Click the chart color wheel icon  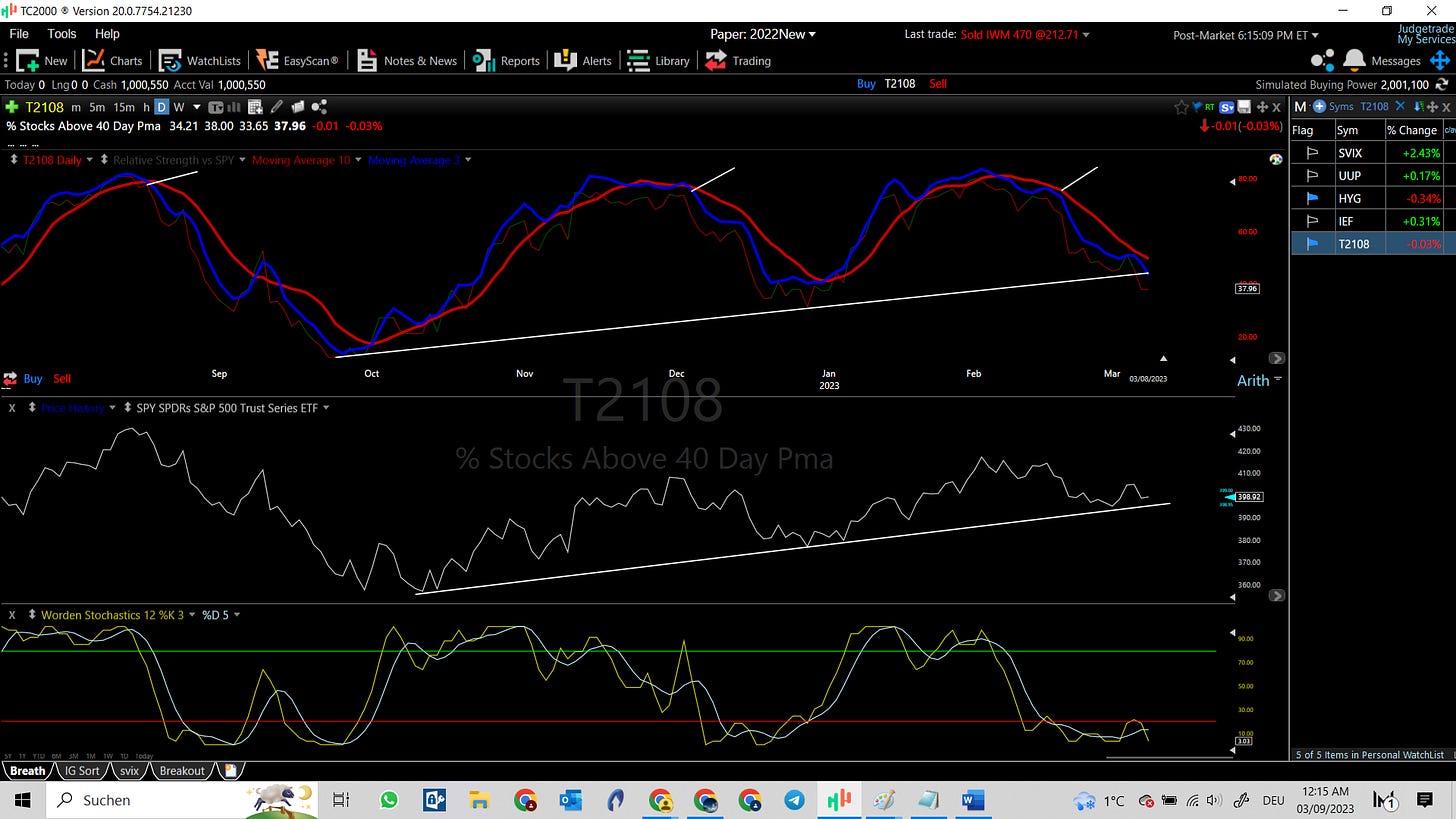pos(1275,159)
